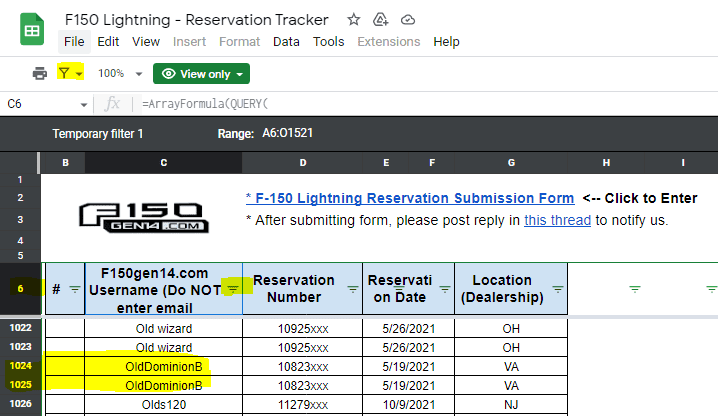Open filter for Reservation Number column
The height and width of the screenshot is (416, 718).
pos(352,288)
